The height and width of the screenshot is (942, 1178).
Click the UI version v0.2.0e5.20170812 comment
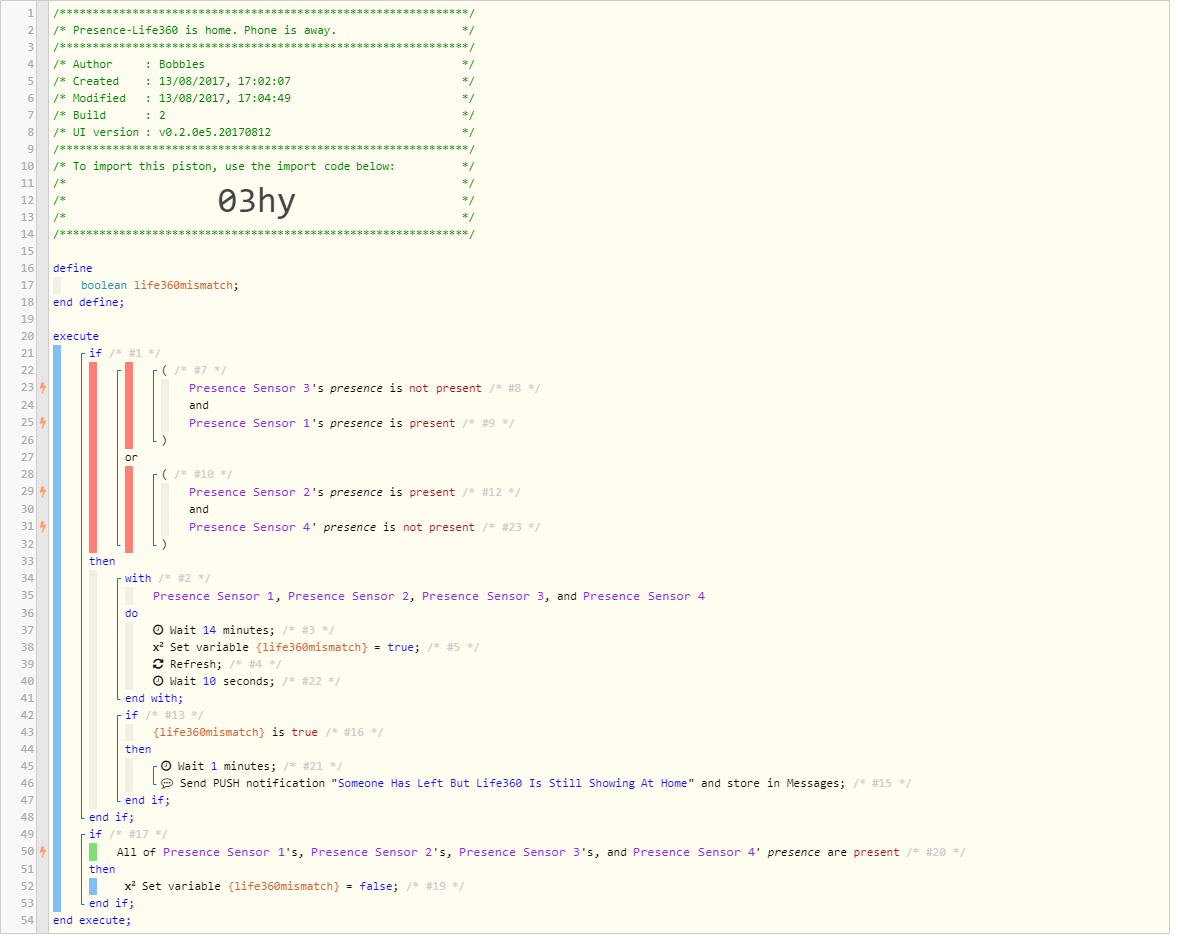(264, 132)
